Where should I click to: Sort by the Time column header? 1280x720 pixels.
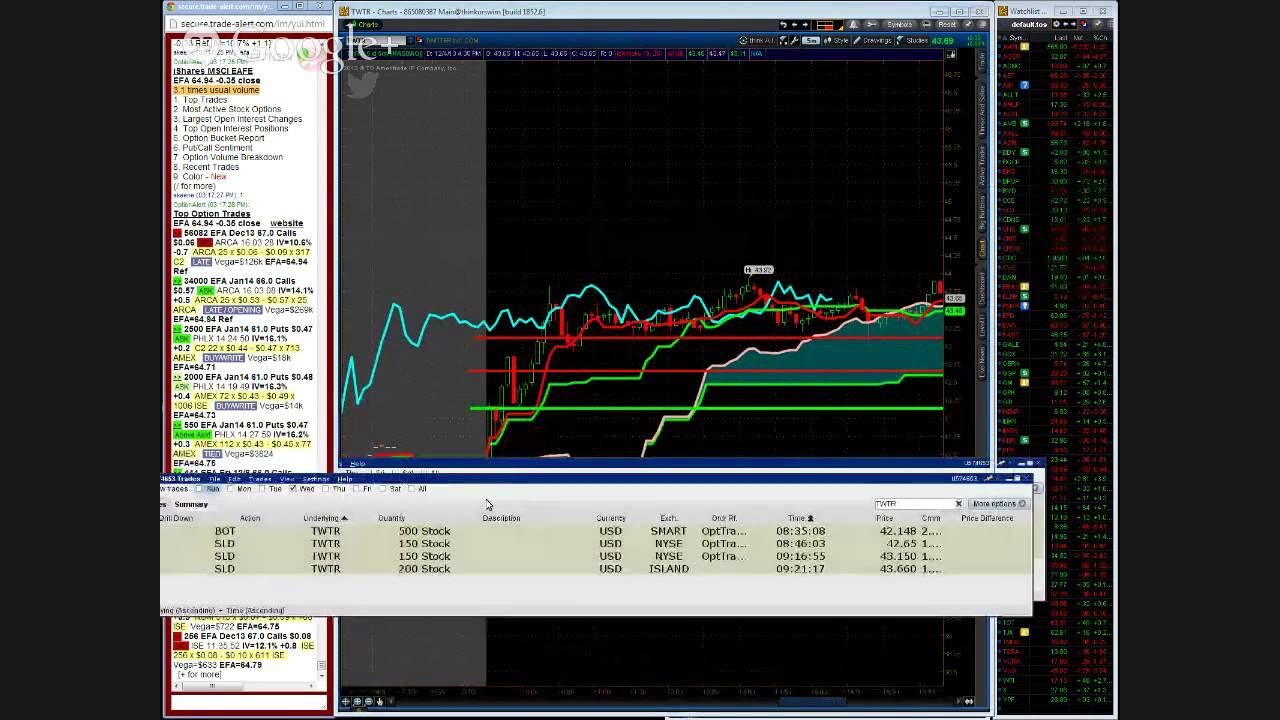click(x=800, y=518)
